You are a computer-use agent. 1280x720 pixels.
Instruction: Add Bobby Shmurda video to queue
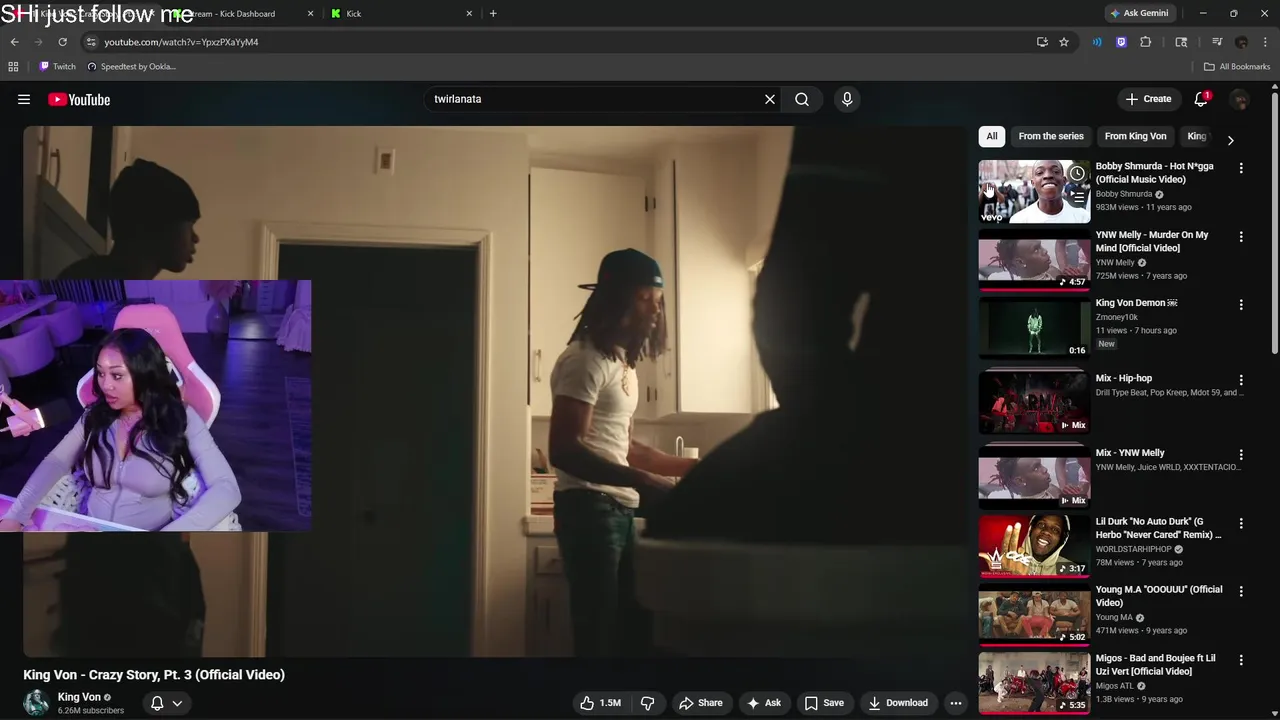(x=1077, y=198)
